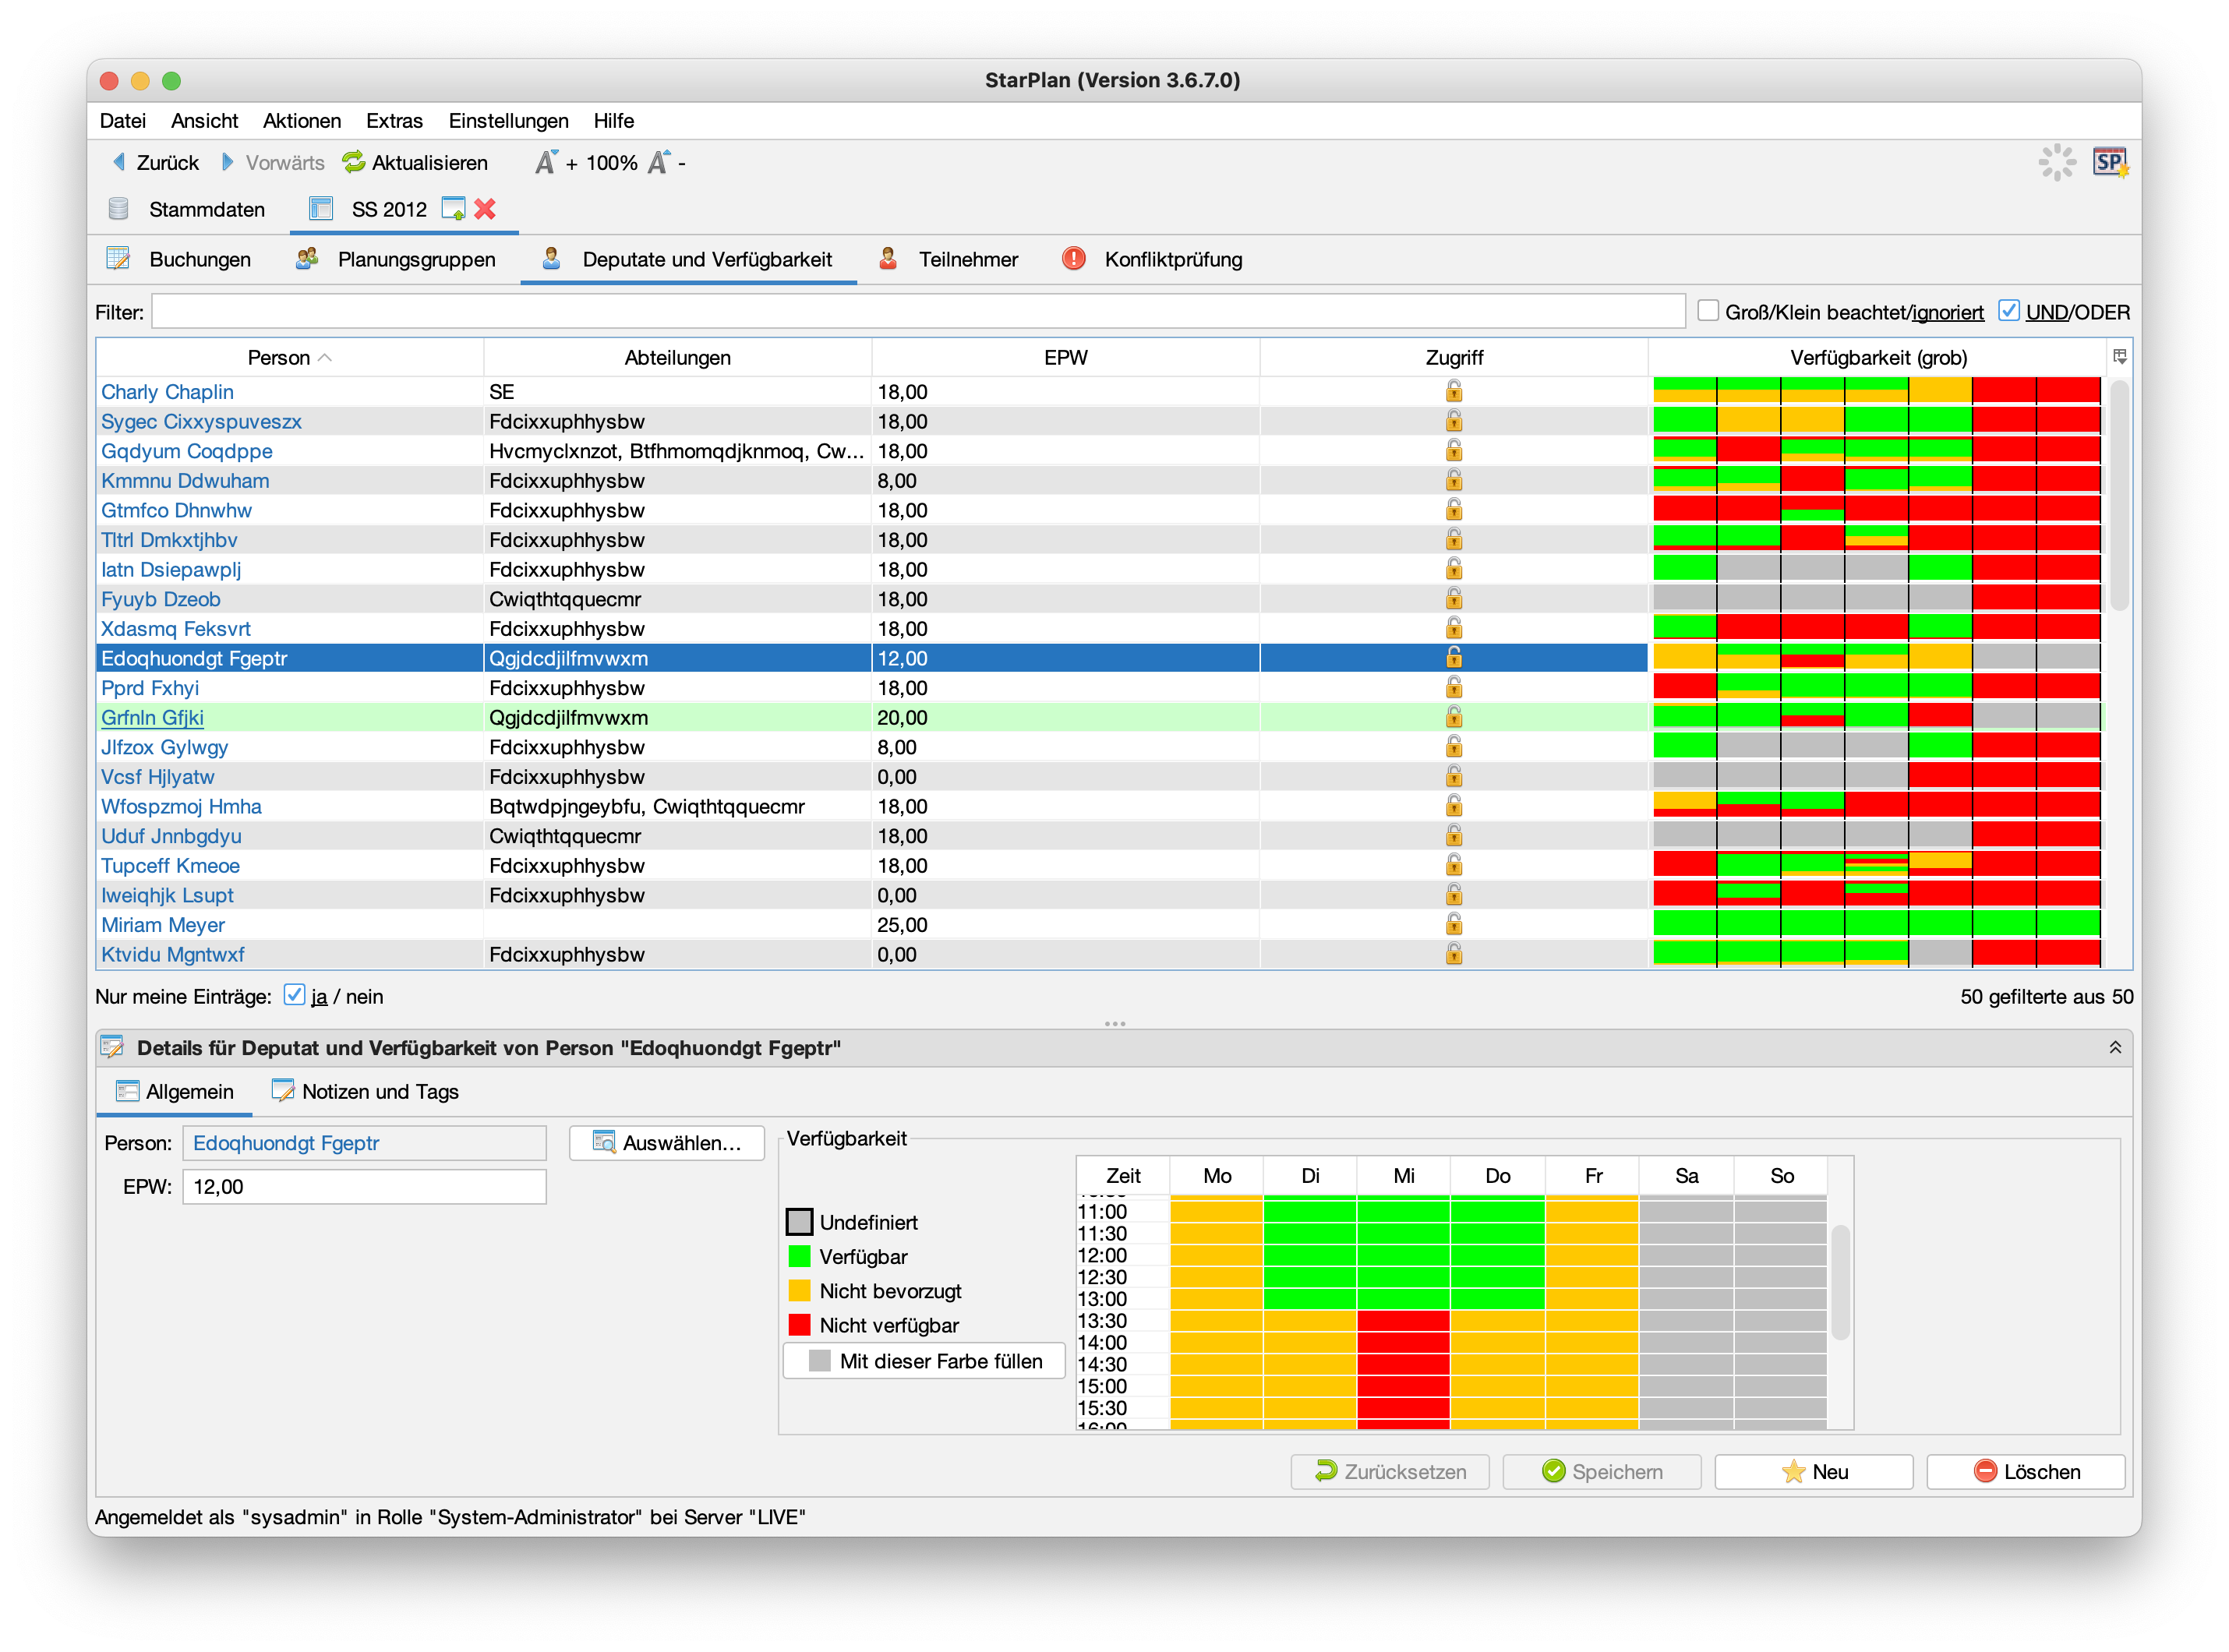Toggle Groß/Klein beachtet checkbox
The width and height of the screenshot is (2229, 1652).
(1708, 311)
